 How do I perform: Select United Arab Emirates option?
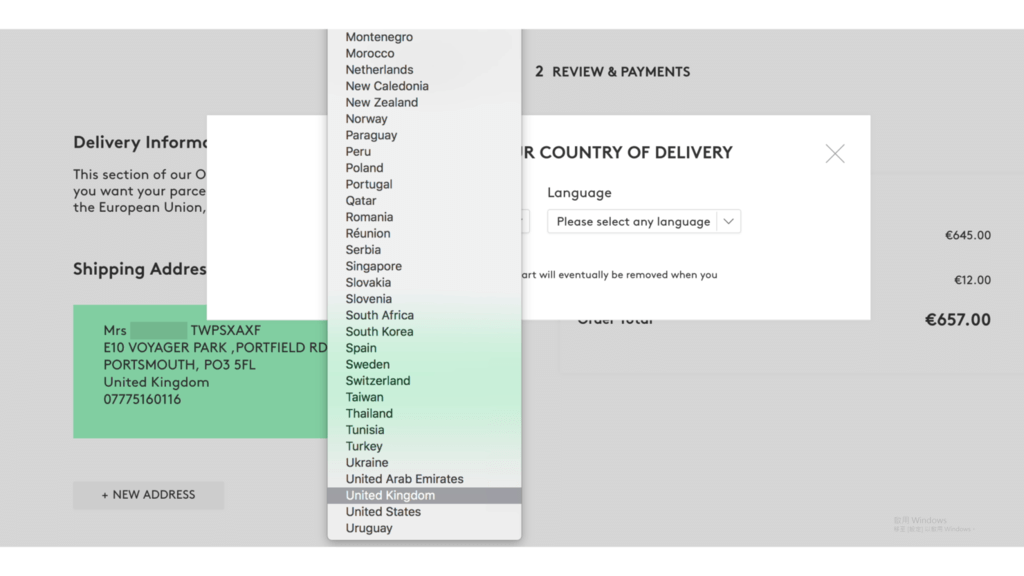424,479
